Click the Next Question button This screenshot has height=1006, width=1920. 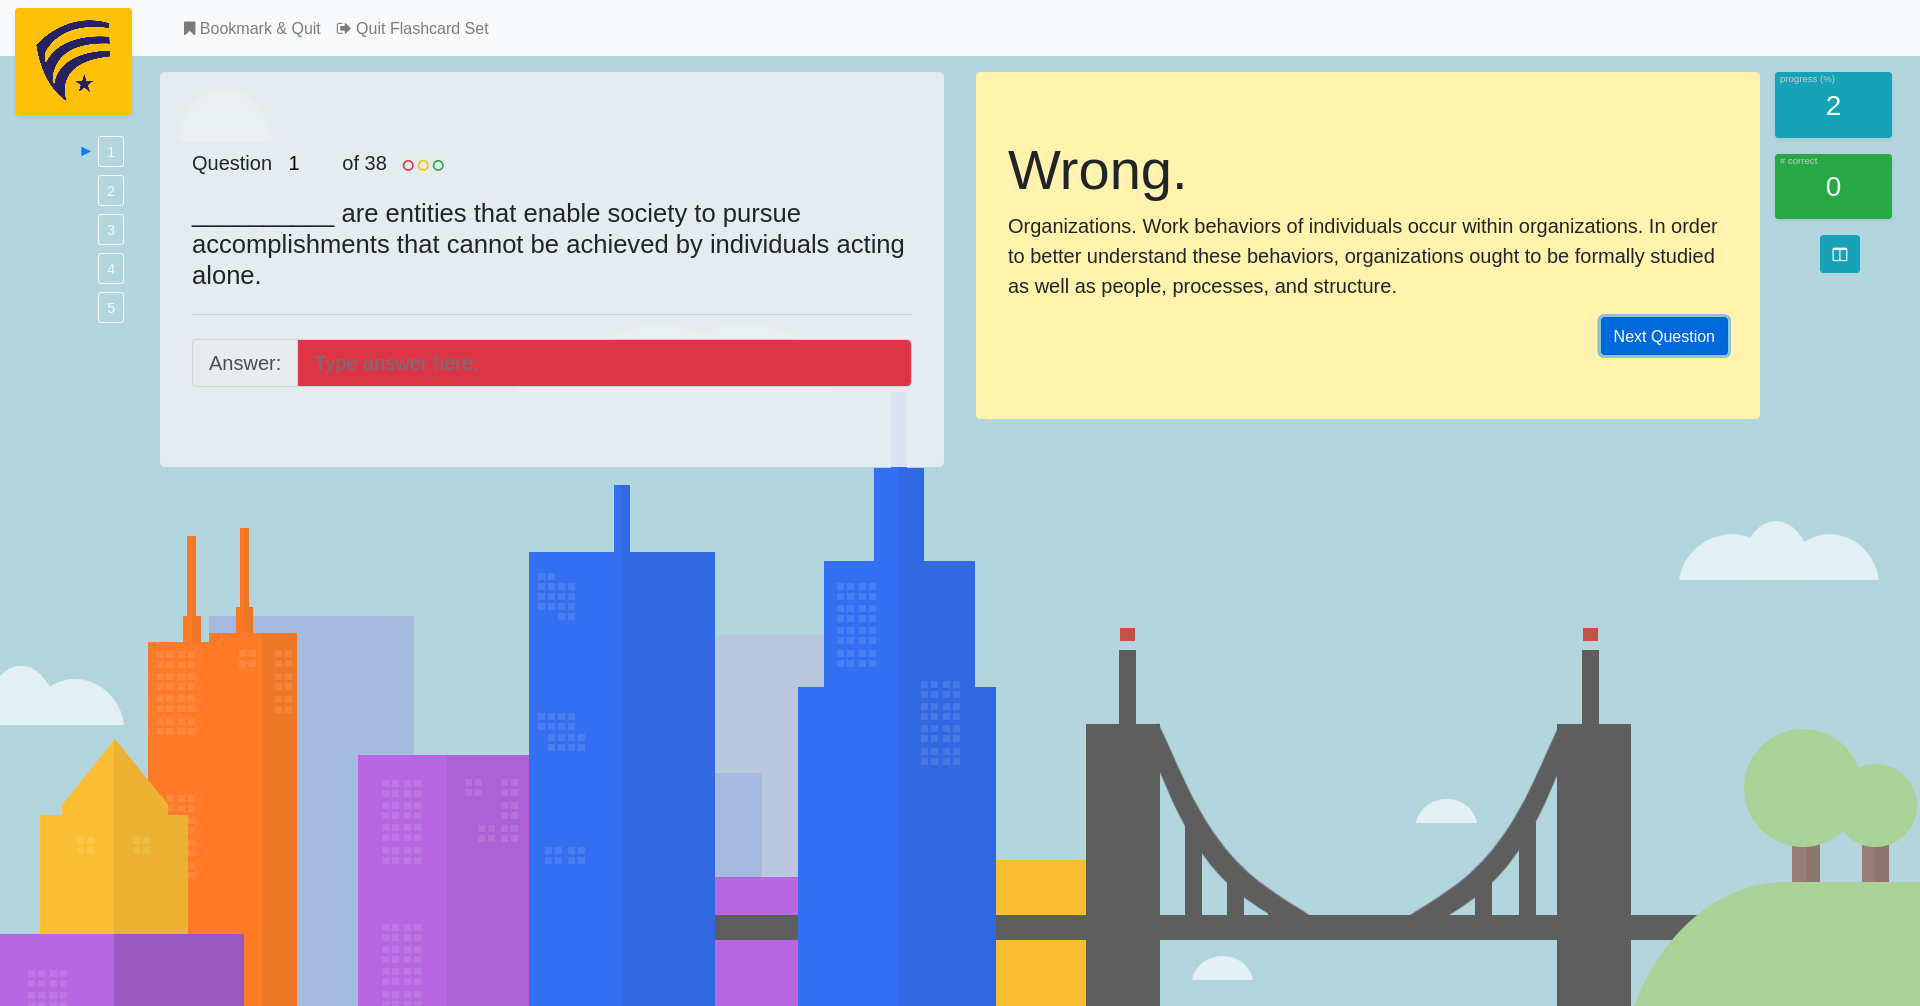(1664, 337)
